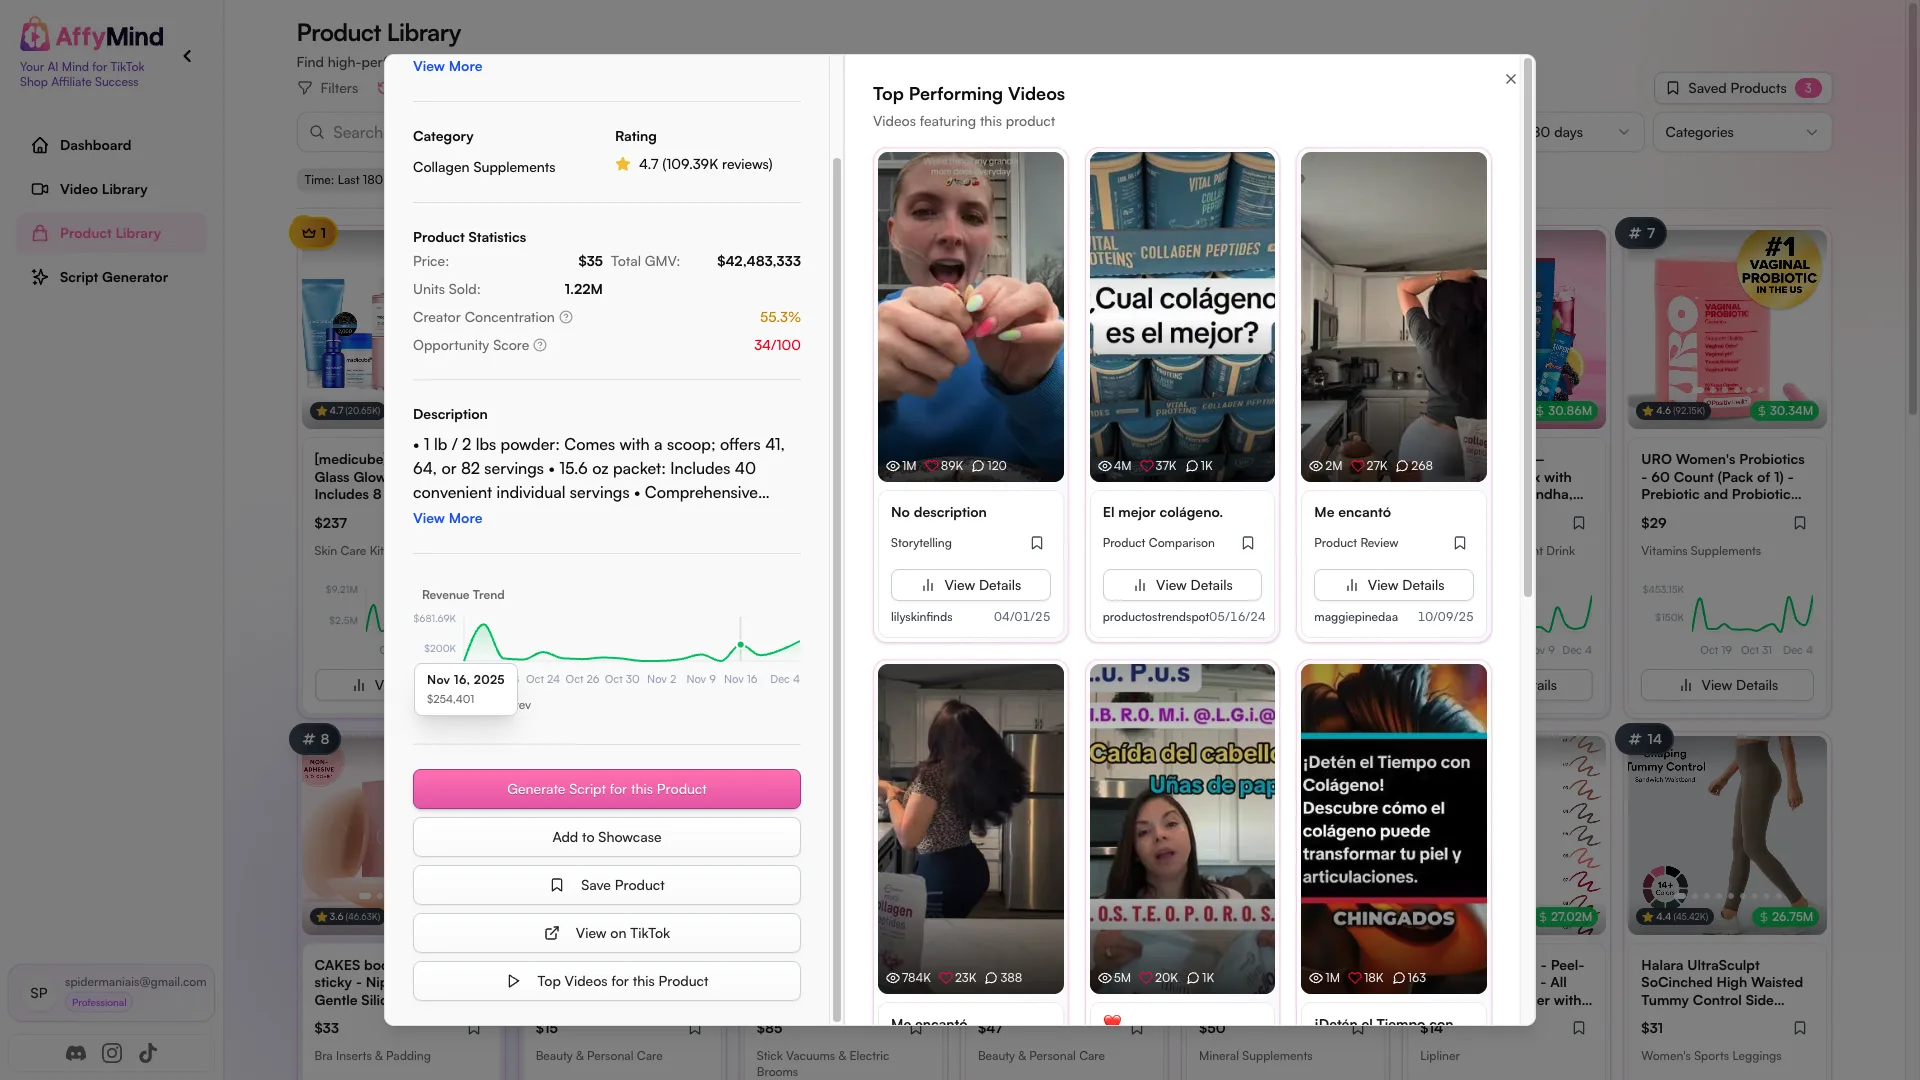Collapse the sidebar using the chevron arrow
The height and width of the screenshot is (1080, 1920).
click(x=187, y=57)
